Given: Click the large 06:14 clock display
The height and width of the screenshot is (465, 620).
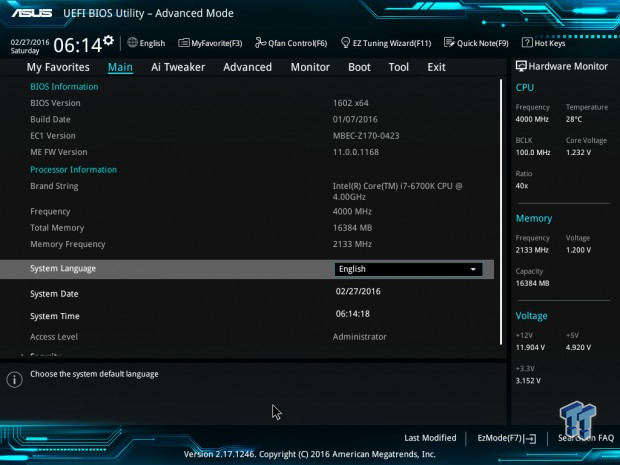Looking at the screenshot, I should click(x=78, y=45).
